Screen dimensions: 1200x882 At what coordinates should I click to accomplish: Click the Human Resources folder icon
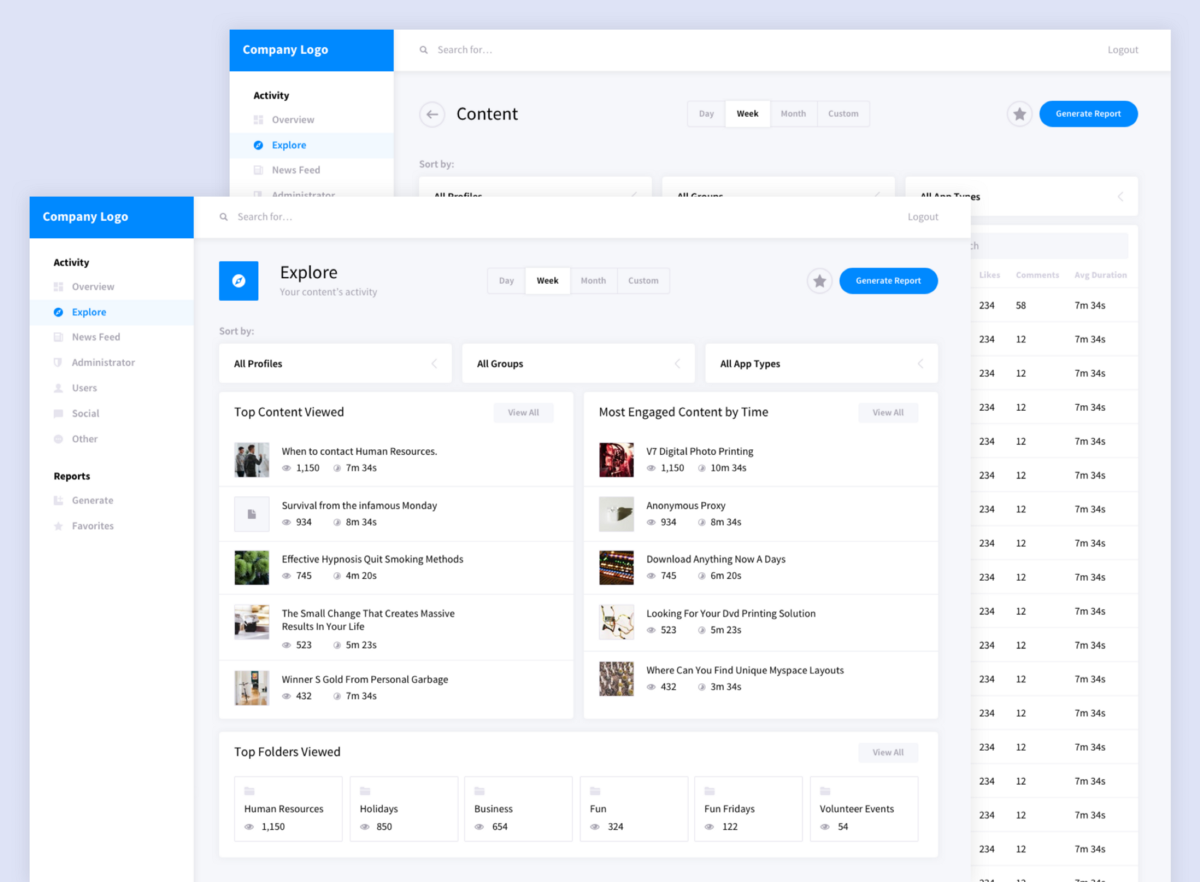[249, 791]
